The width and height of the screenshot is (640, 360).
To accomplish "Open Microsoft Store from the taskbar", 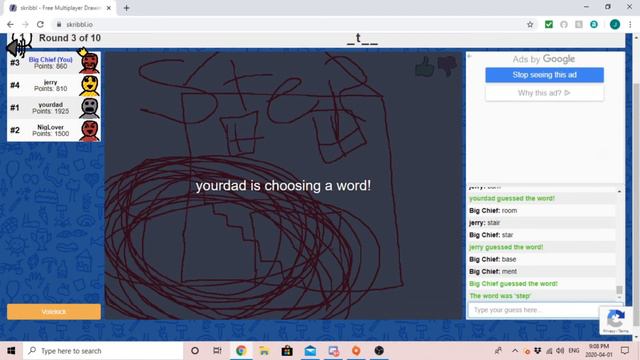I will 287,351.
